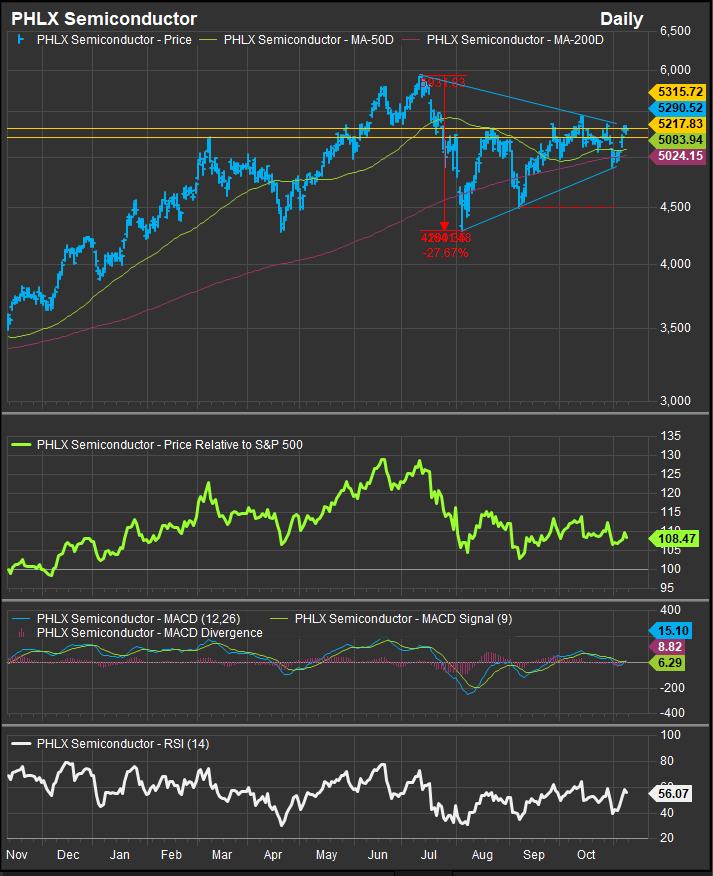
Task: Click the 'PHLX Semiconductor' chart title
Action: pos(104,18)
